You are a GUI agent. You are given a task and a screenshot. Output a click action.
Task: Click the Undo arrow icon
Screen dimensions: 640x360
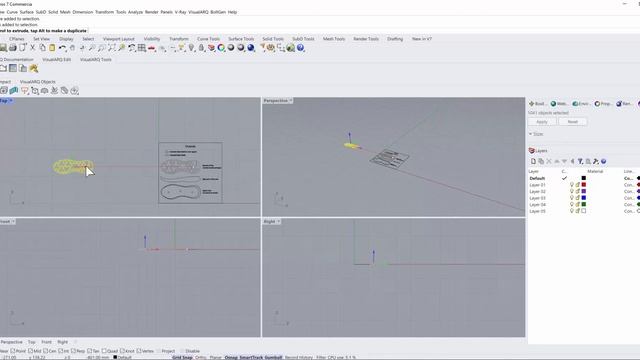62,48
